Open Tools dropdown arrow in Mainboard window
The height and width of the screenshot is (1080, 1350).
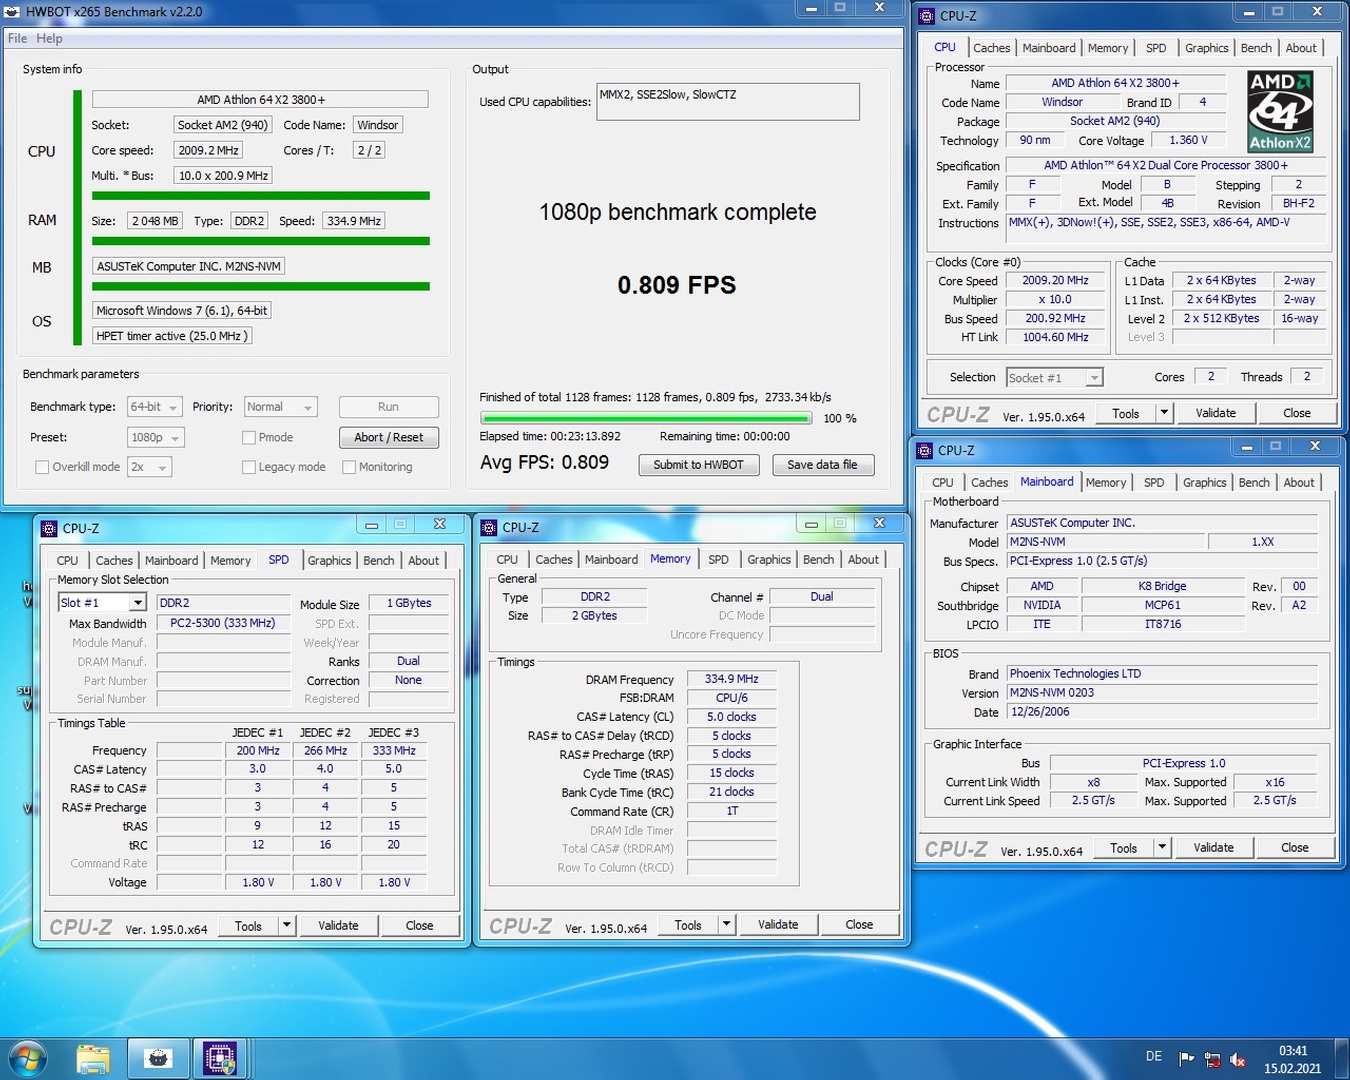1161,847
